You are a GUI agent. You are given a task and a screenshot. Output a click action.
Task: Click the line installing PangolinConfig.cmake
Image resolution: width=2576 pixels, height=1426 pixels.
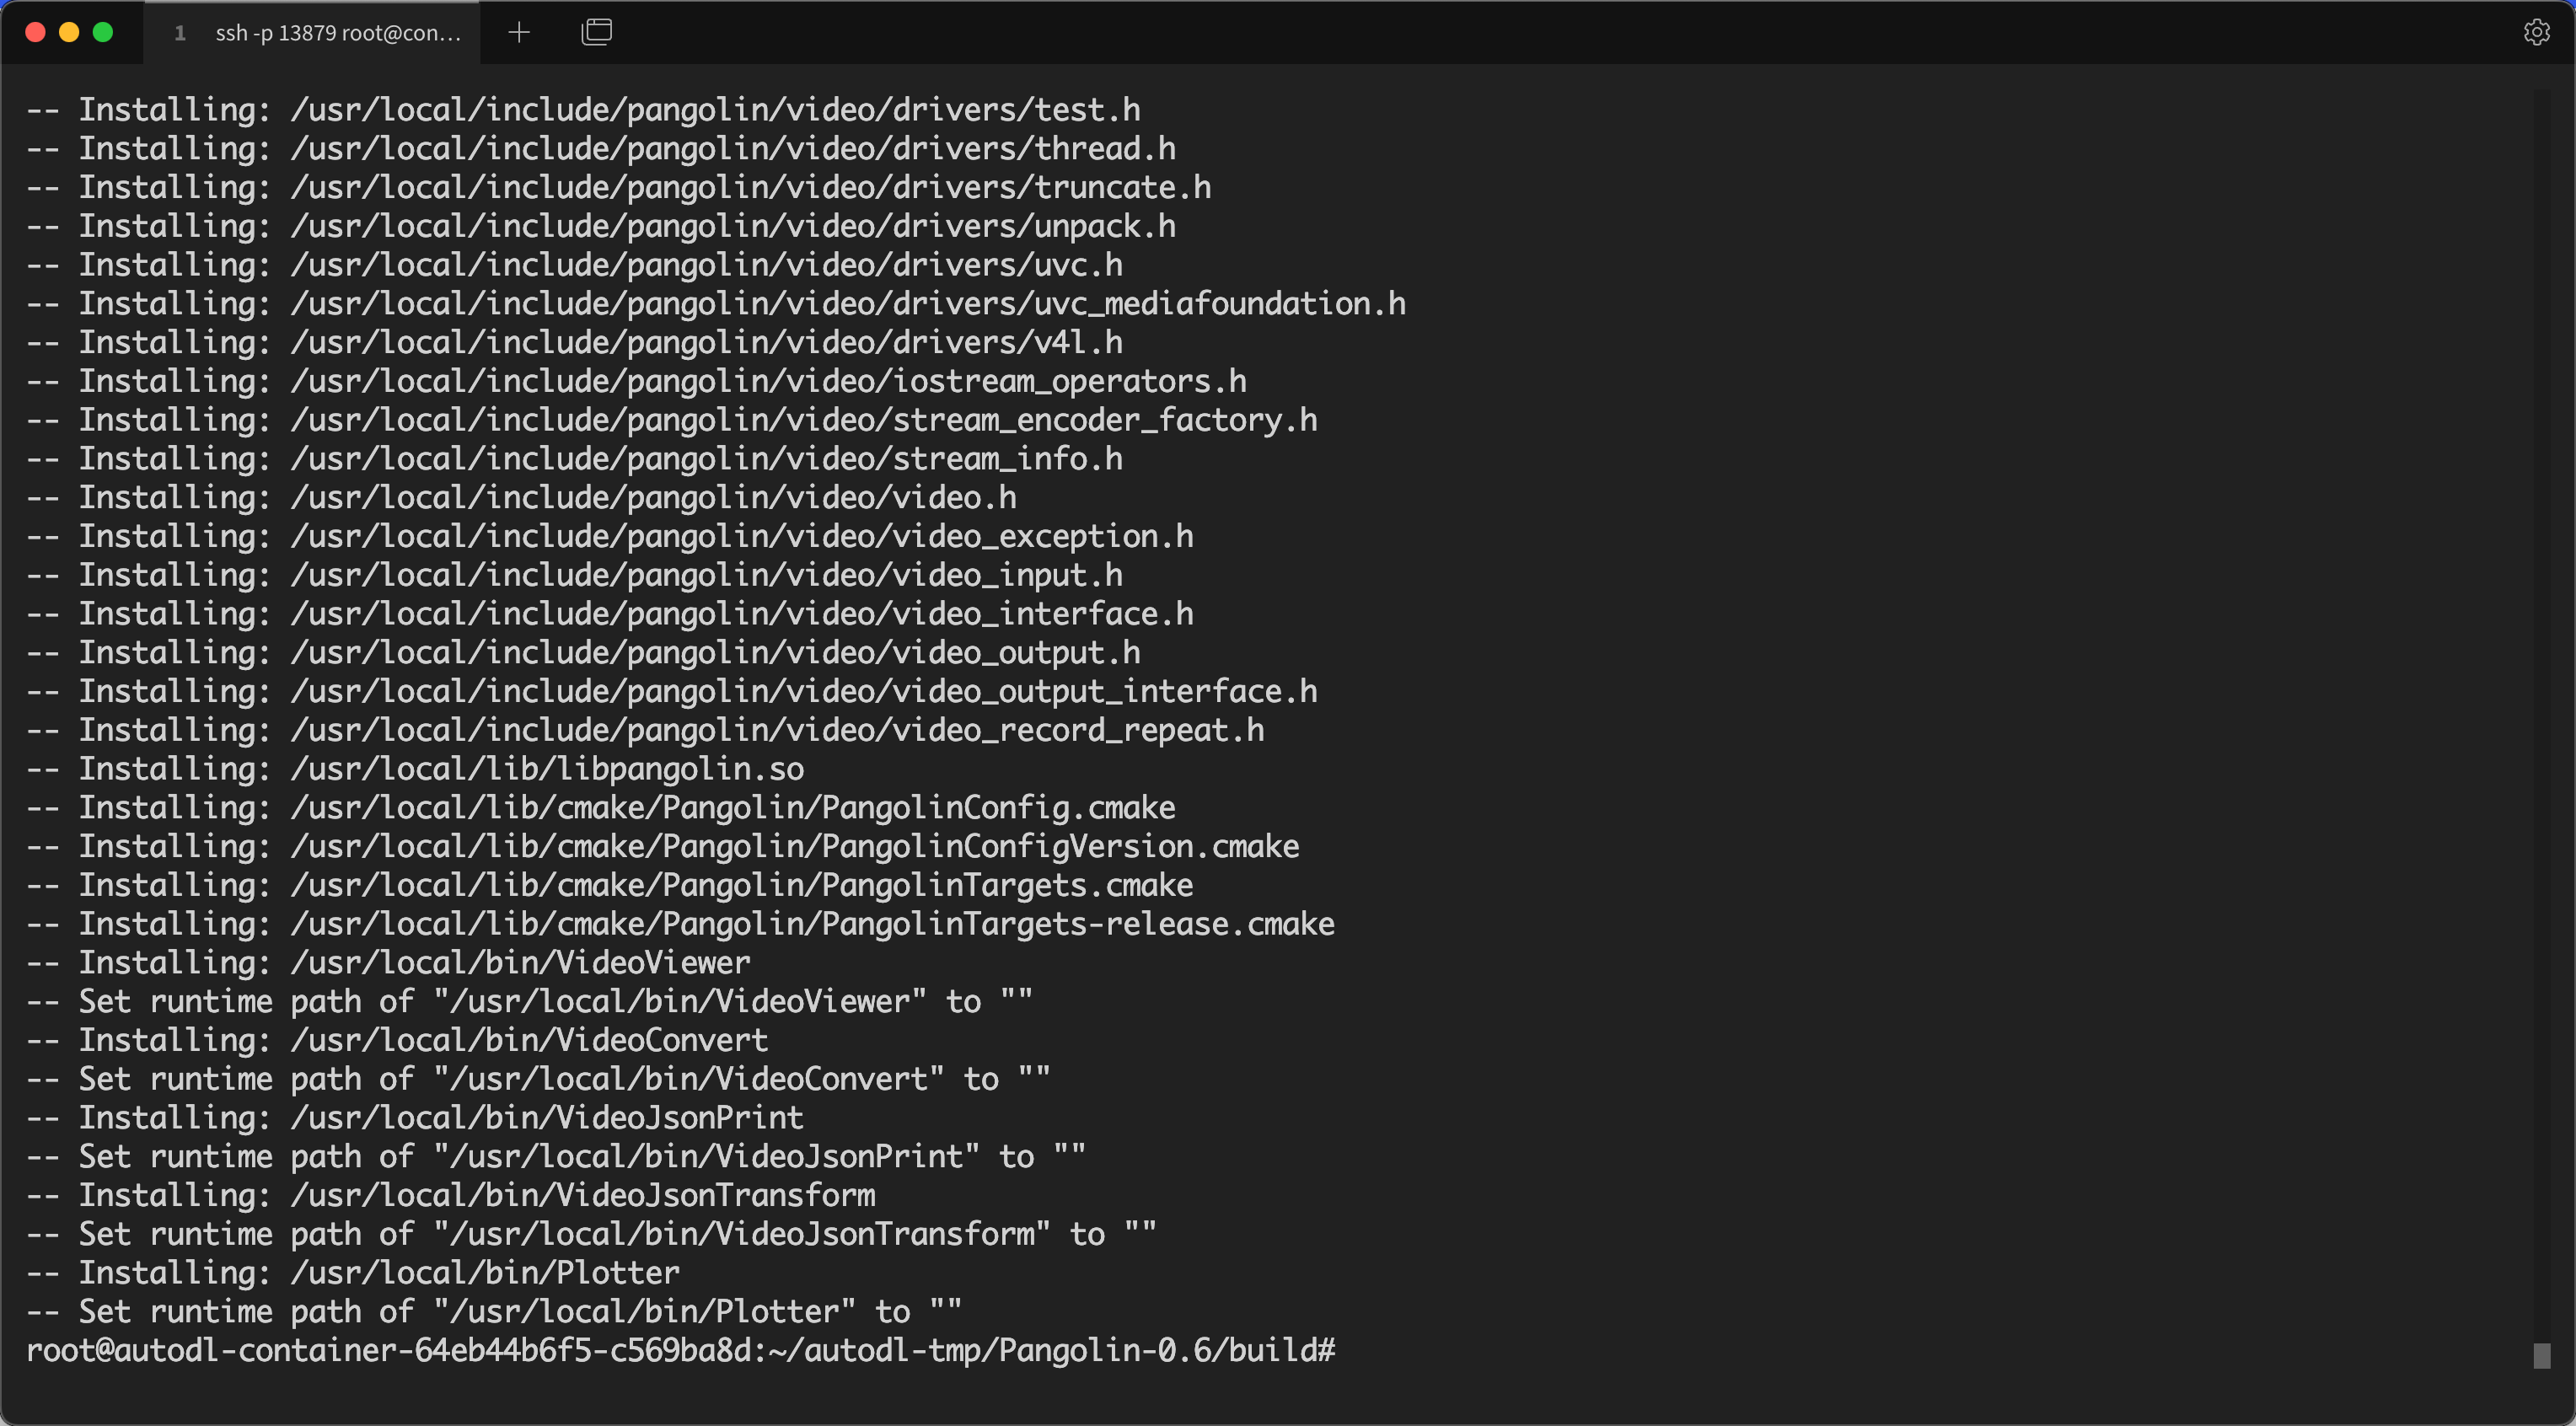click(601, 808)
